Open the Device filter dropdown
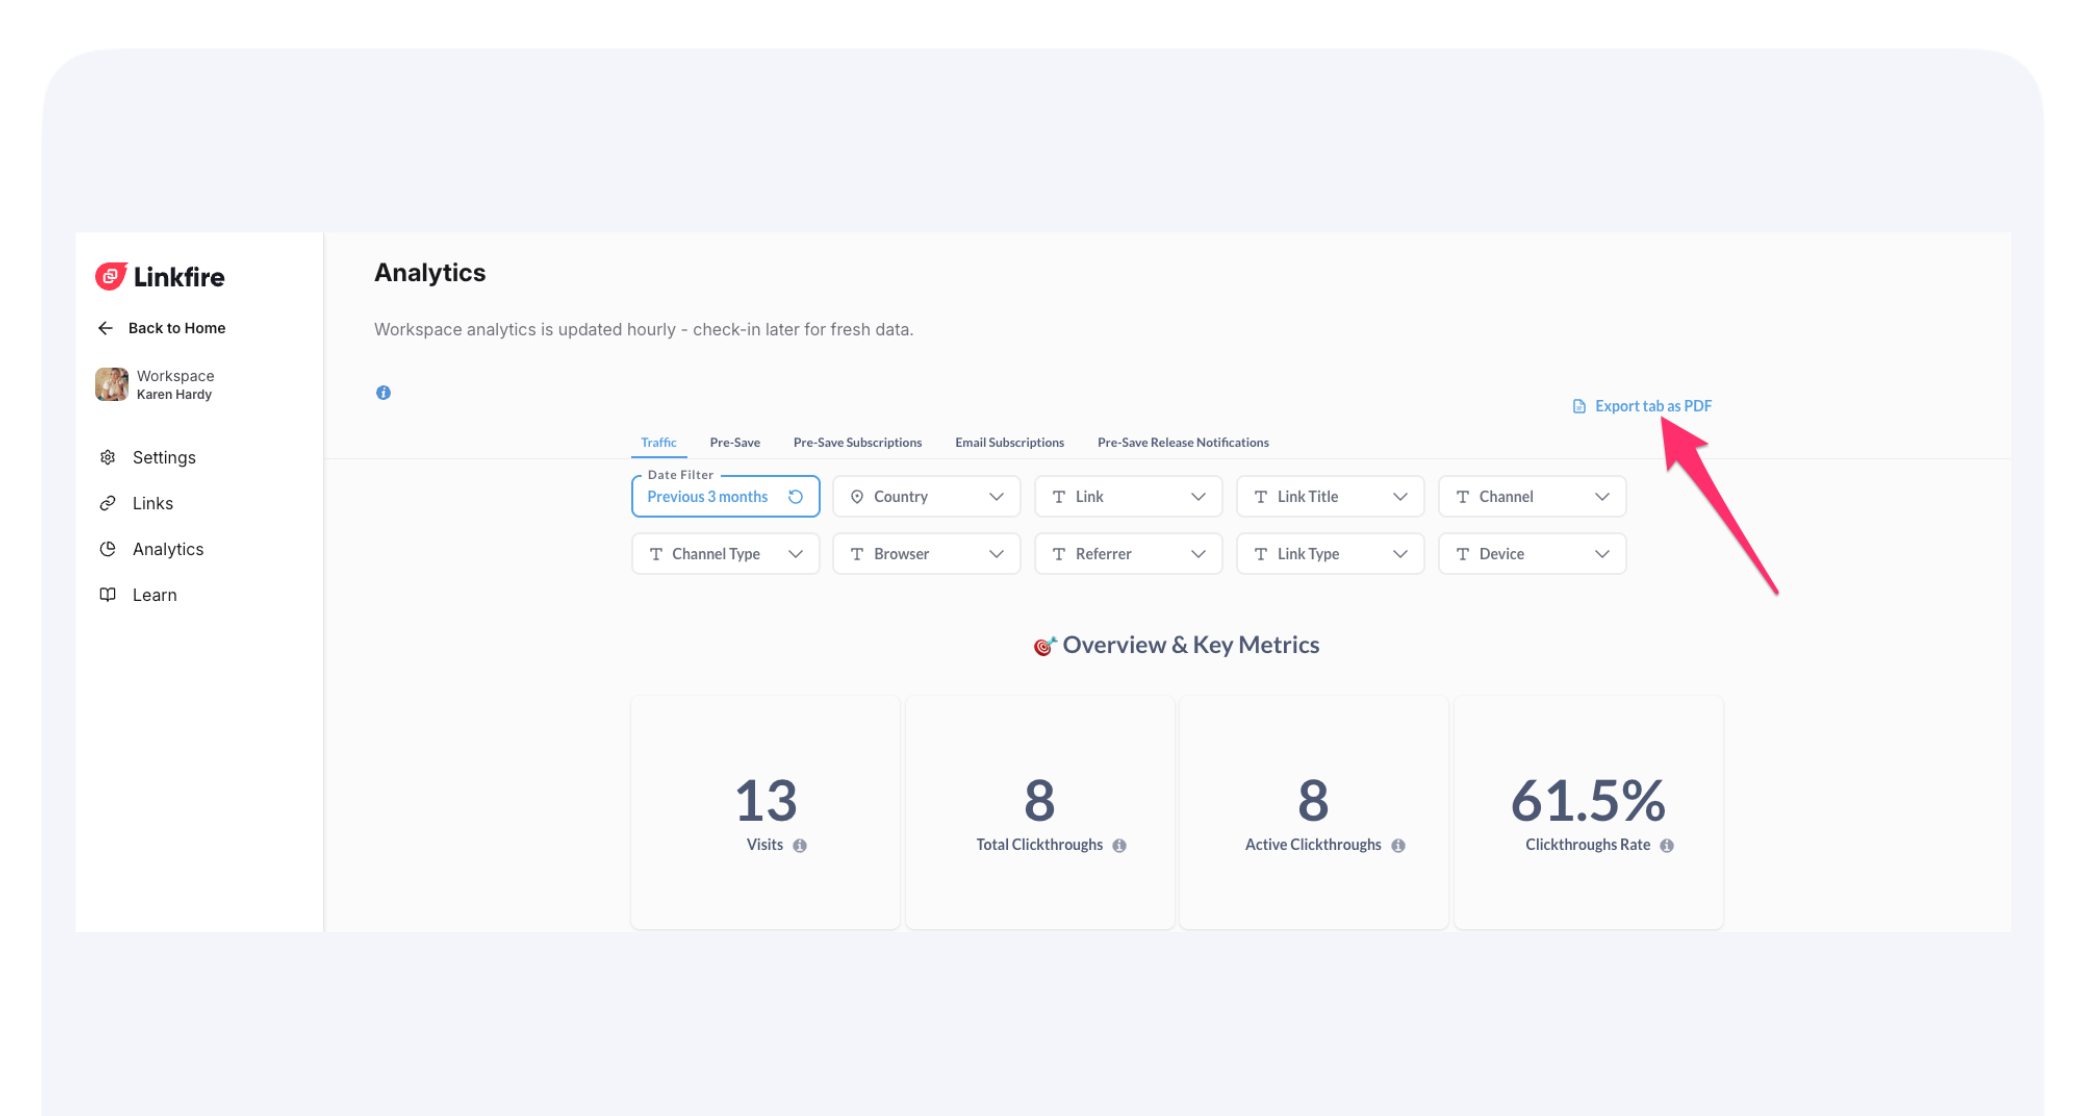The height and width of the screenshot is (1116, 2092). pyautogui.click(x=1531, y=554)
